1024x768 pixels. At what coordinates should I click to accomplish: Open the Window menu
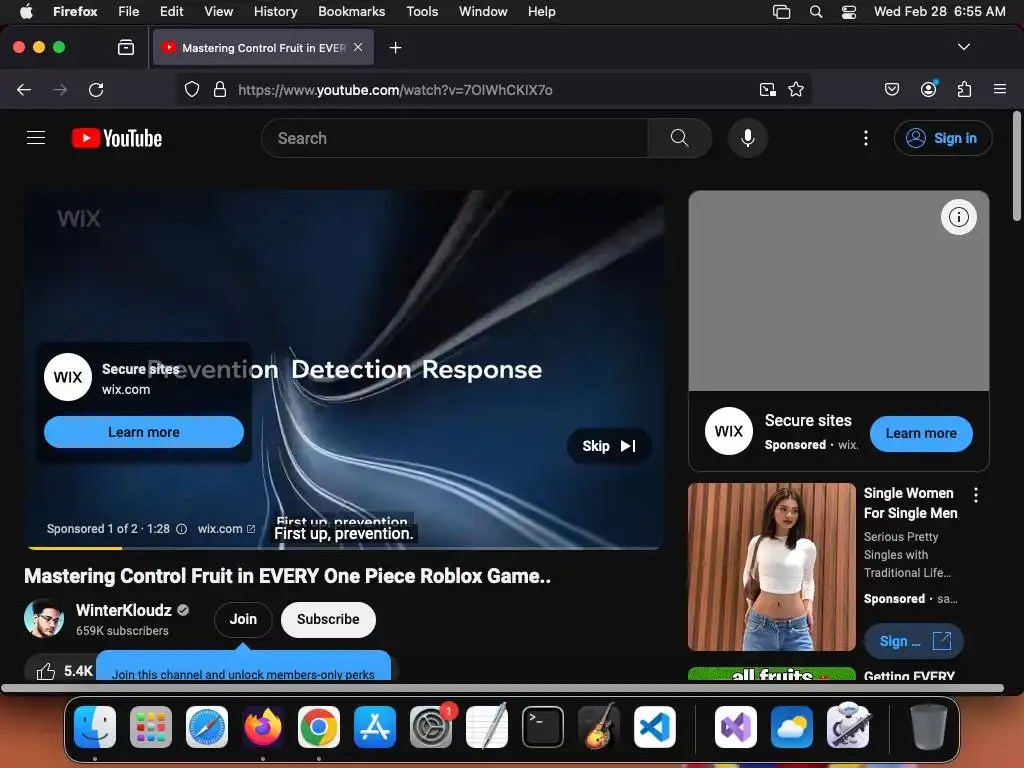coord(483,11)
